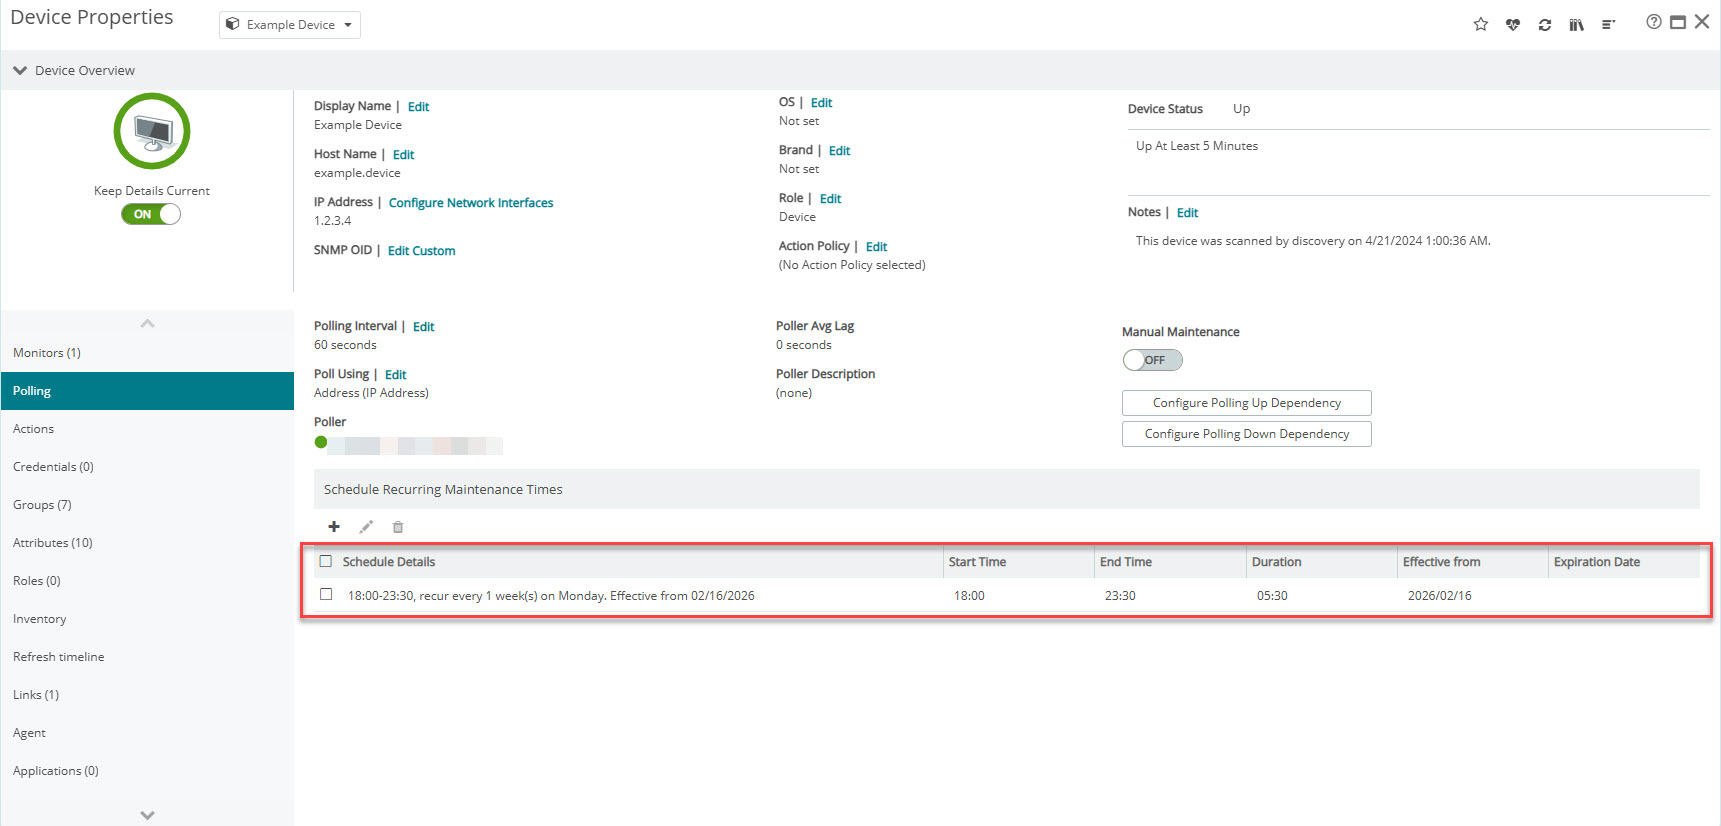Viewport: 1721px width, 826px height.
Task: Check the 18:00-23:30 schedule row checkbox
Action: (x=326, y=594)
